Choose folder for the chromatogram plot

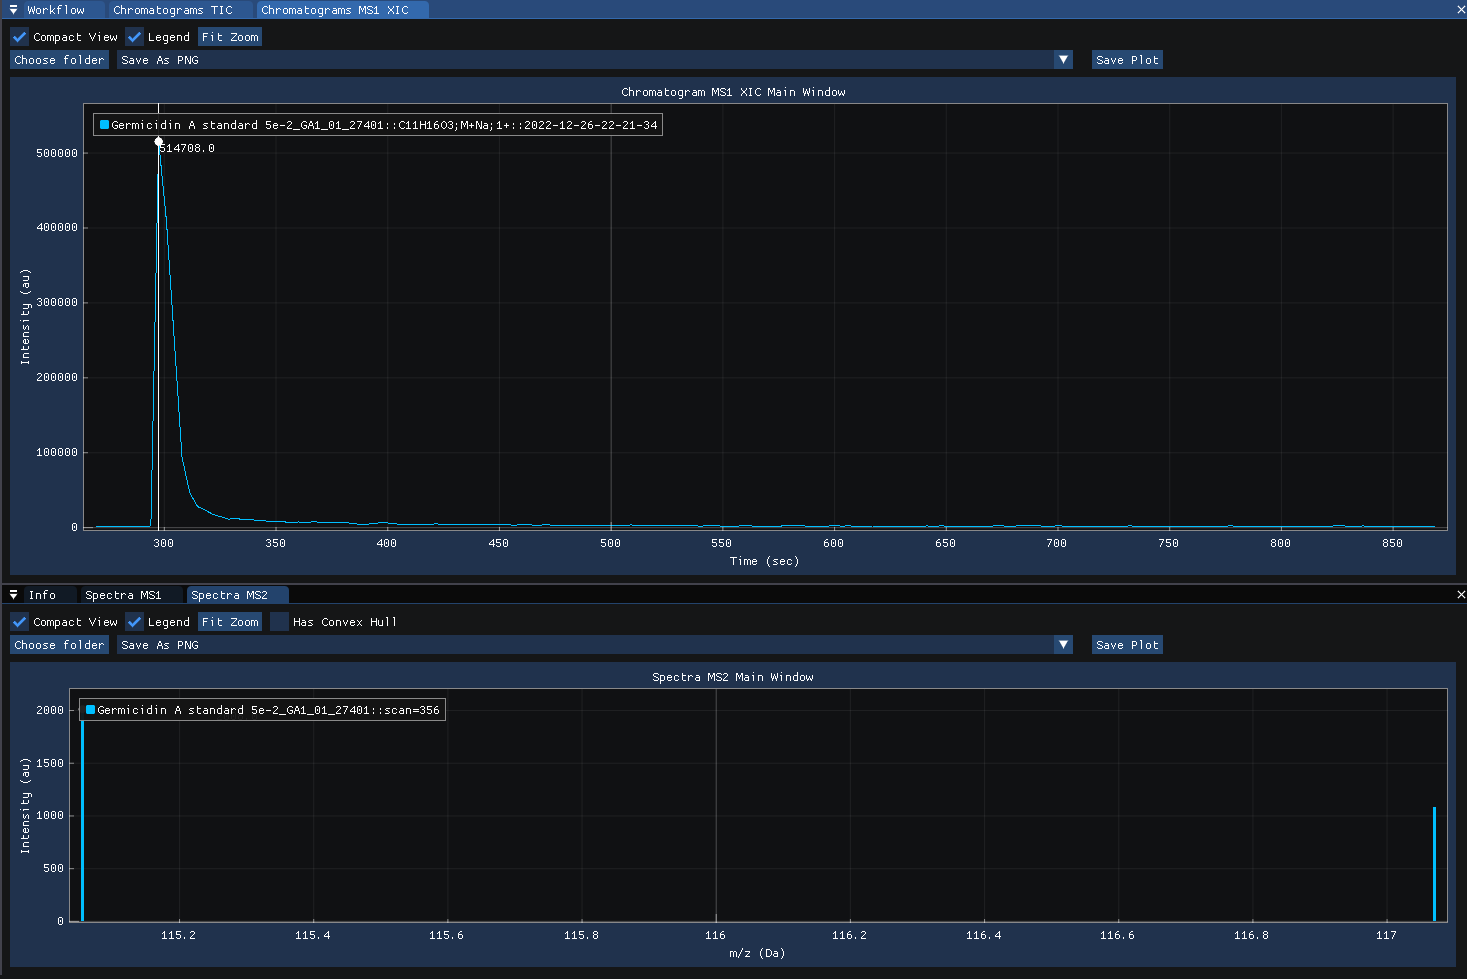tap(59, 60)
